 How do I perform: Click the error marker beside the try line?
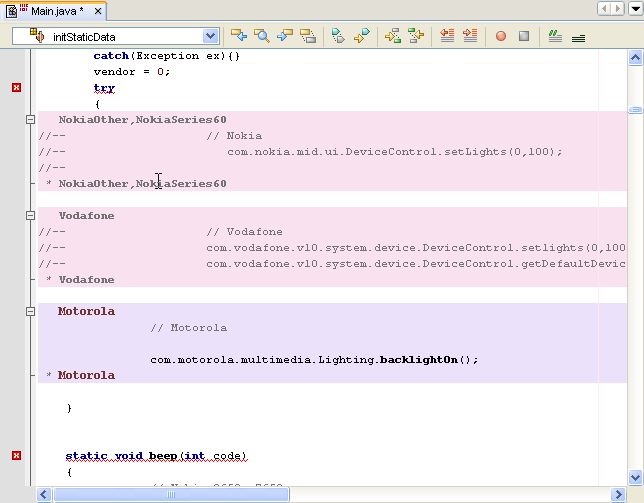(16, 87)
